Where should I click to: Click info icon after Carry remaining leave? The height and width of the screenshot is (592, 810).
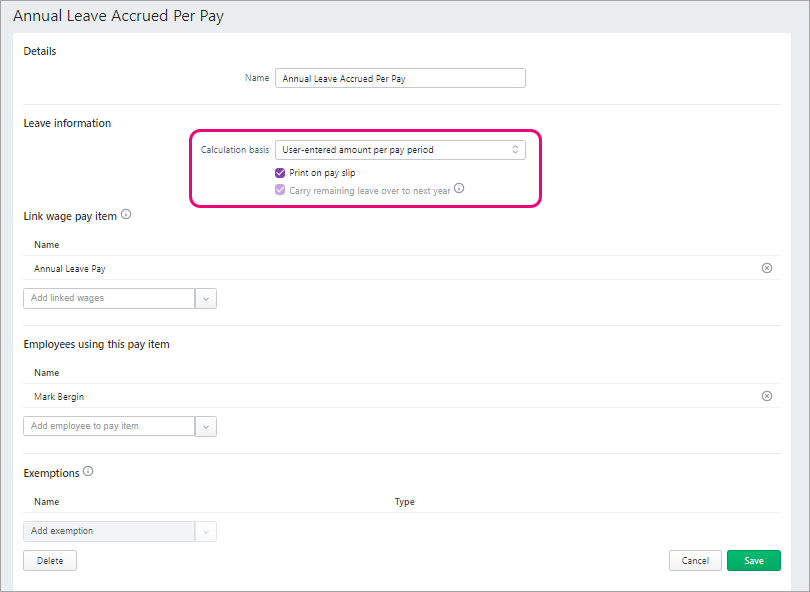click(459, 188)
